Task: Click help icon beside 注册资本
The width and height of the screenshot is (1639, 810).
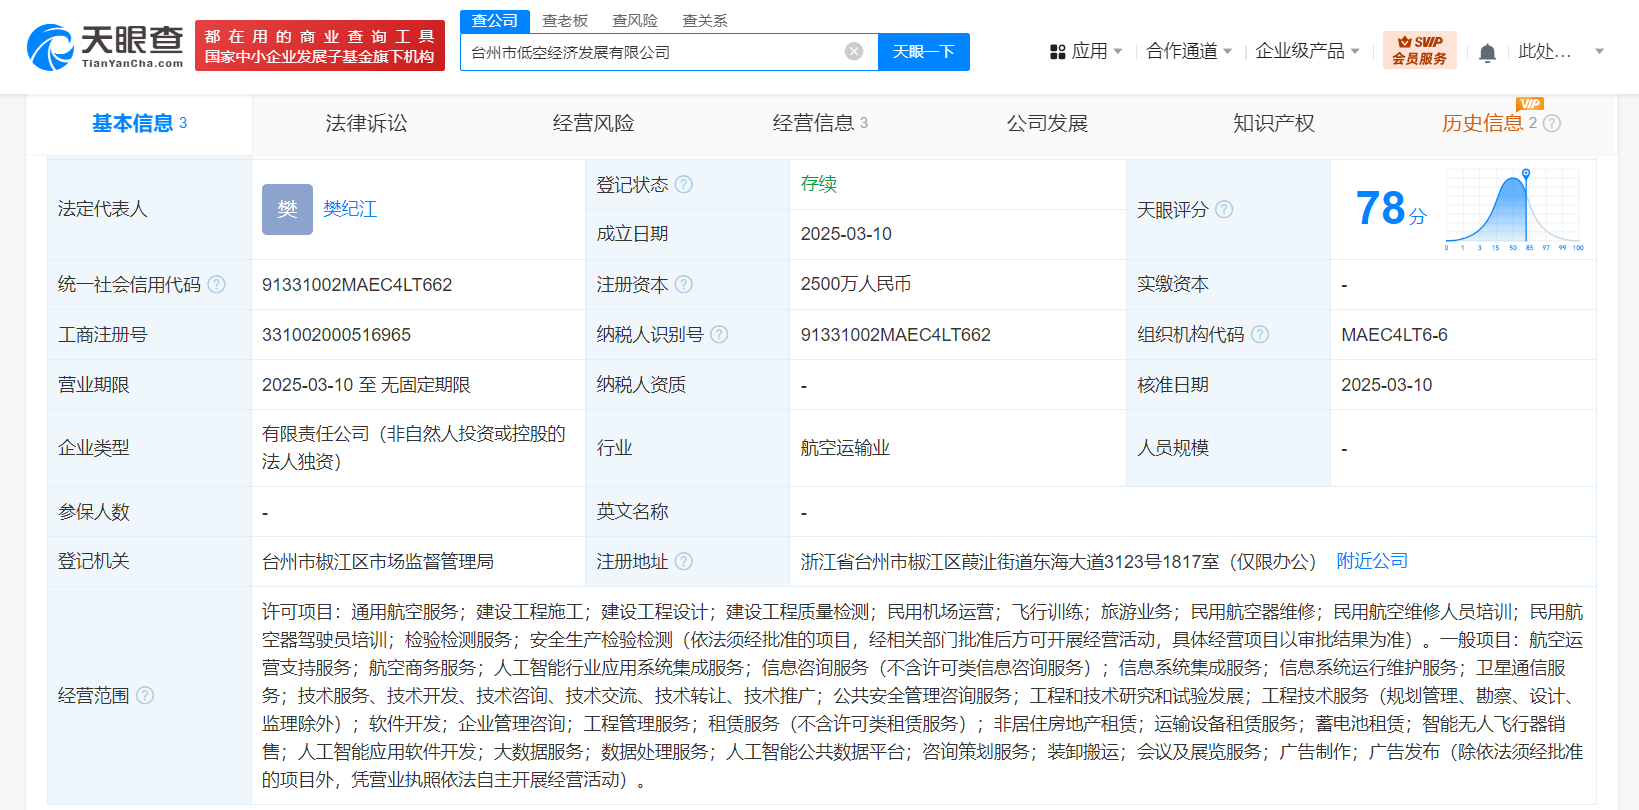Action: 684,285
